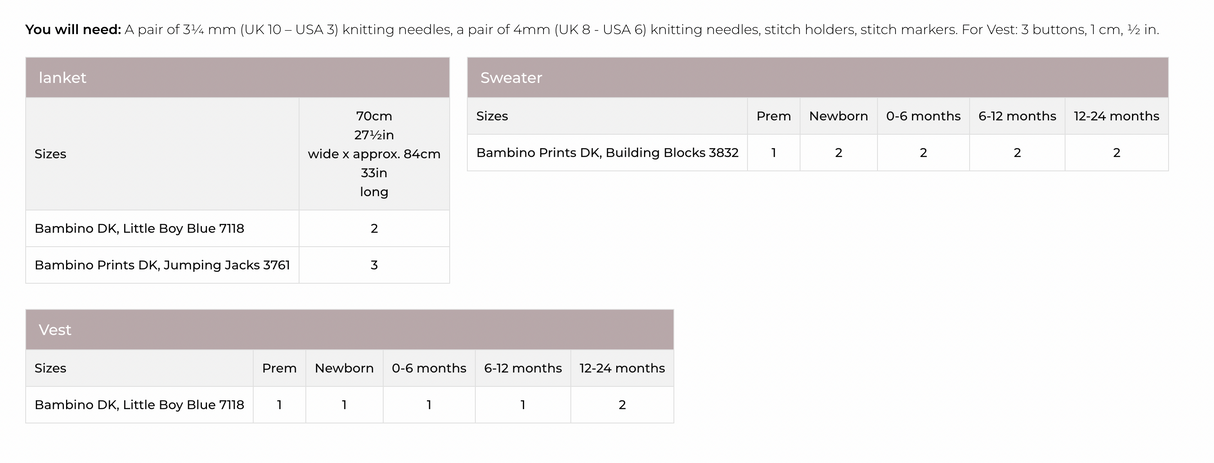Click quantity 2 for Little Boy Blue blanket
1214x463 pixels.
(x=374, y=228)
